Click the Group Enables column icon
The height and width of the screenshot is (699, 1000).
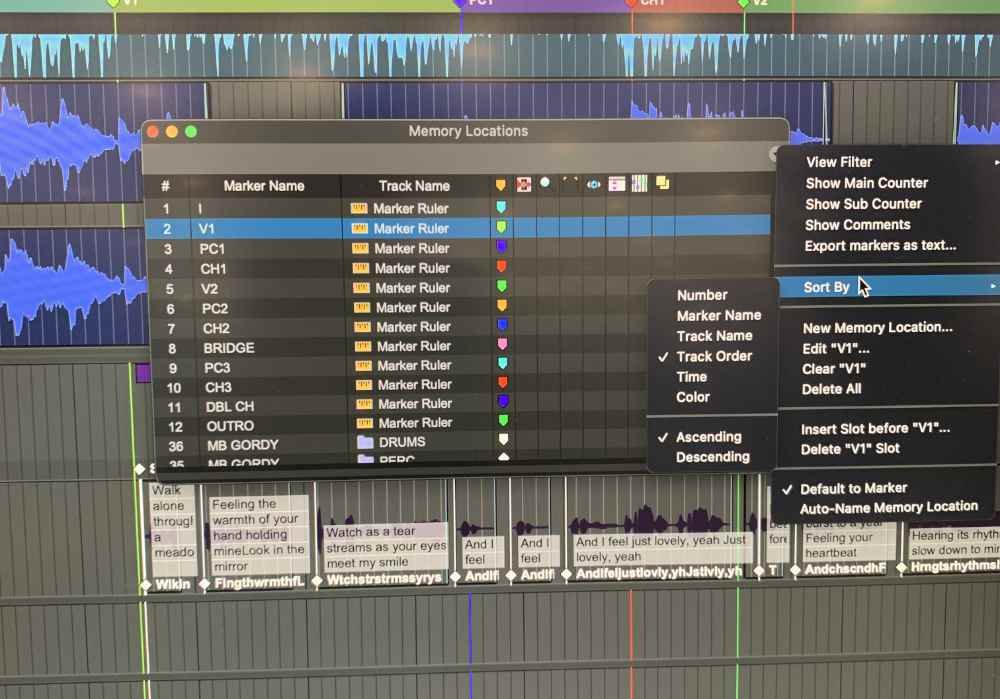coord(640,183)
